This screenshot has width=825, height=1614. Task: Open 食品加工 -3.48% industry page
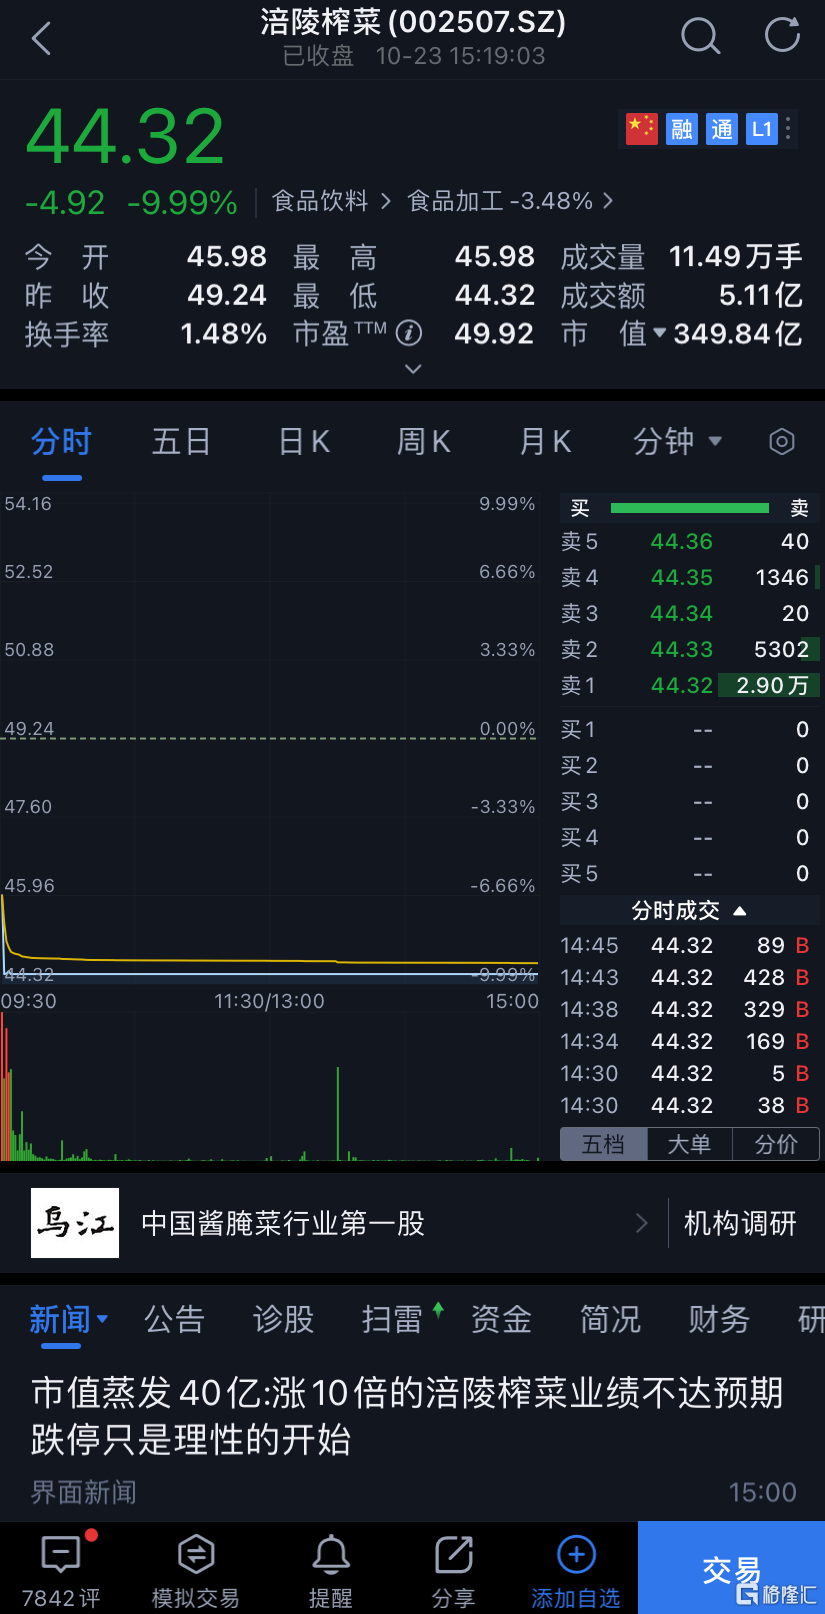point(510,201)
